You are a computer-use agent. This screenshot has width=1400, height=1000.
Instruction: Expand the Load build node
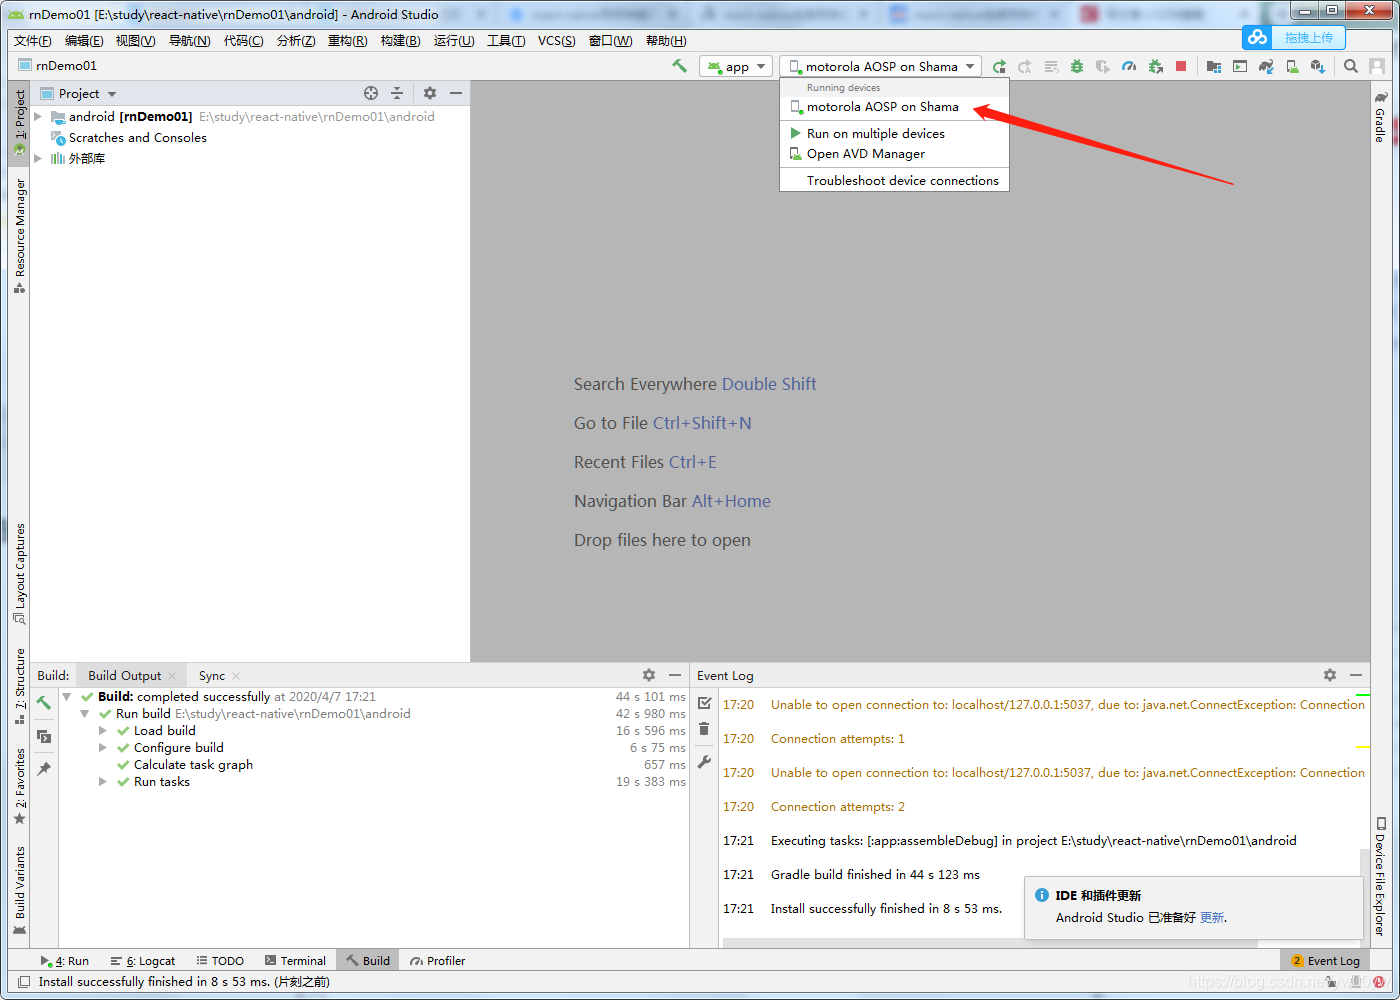(103, 731)
